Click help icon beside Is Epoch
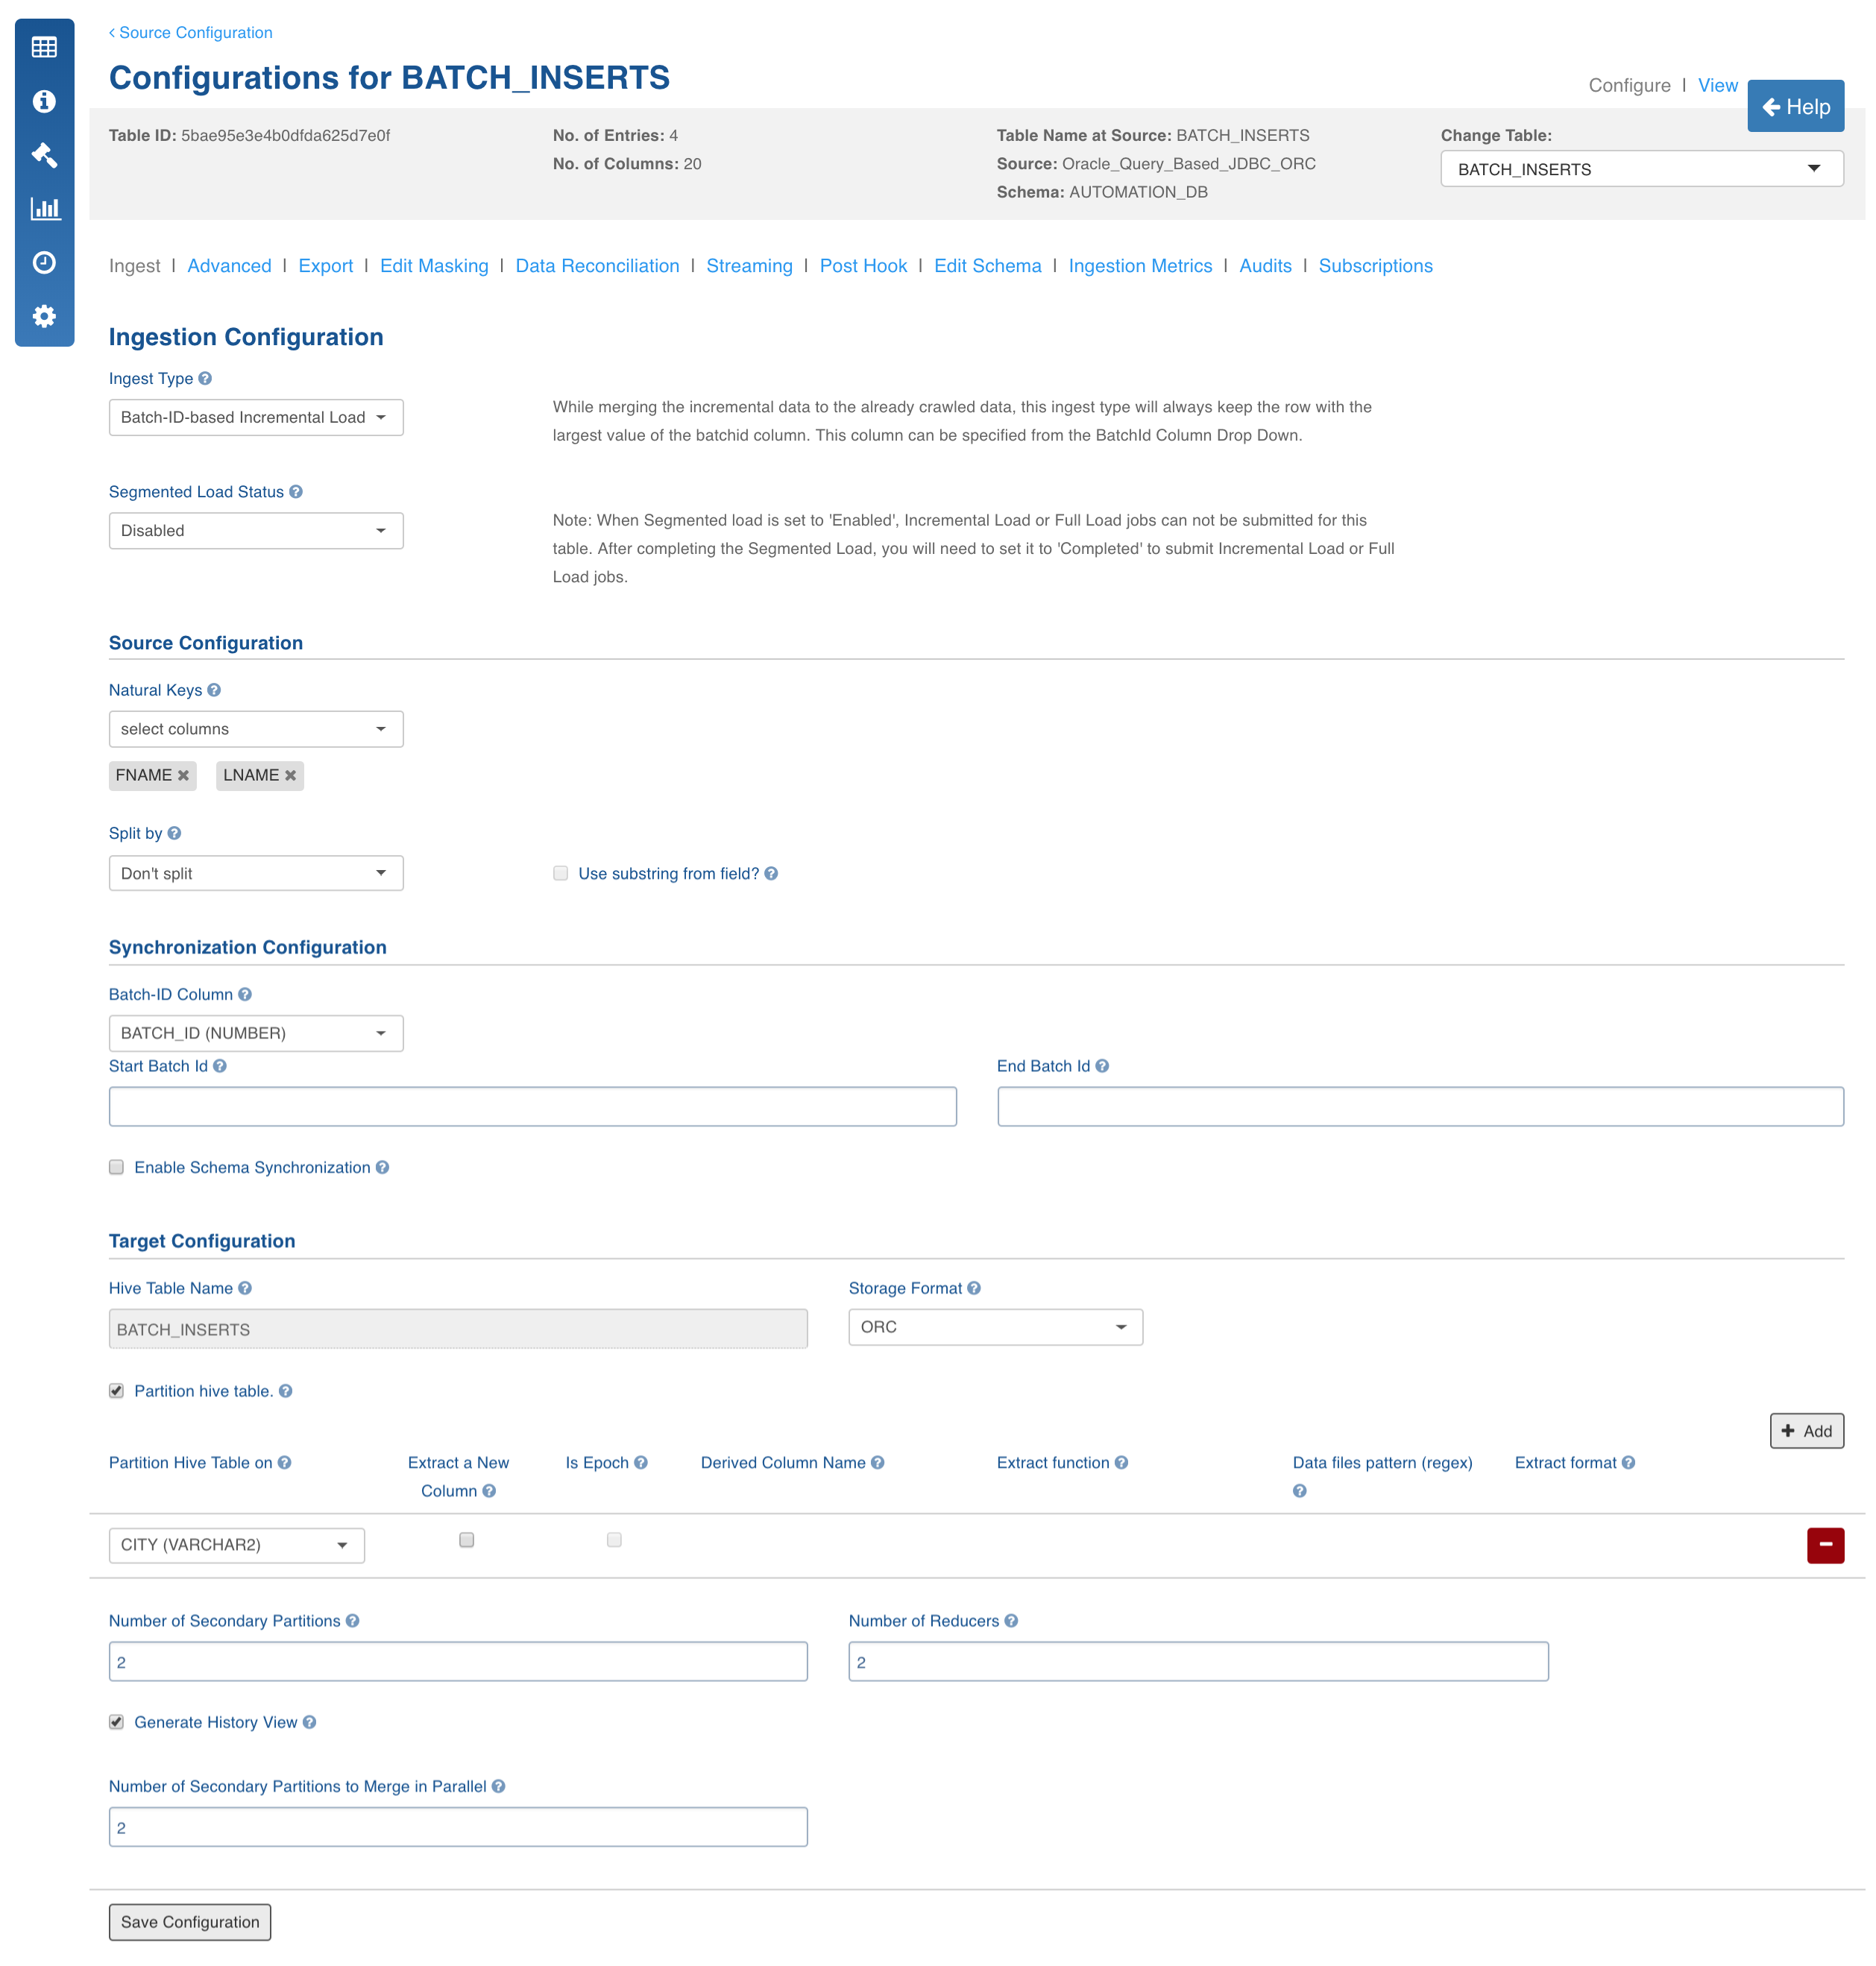The height and width of the screenshot is (1966, 1876). pos(641,1462)
